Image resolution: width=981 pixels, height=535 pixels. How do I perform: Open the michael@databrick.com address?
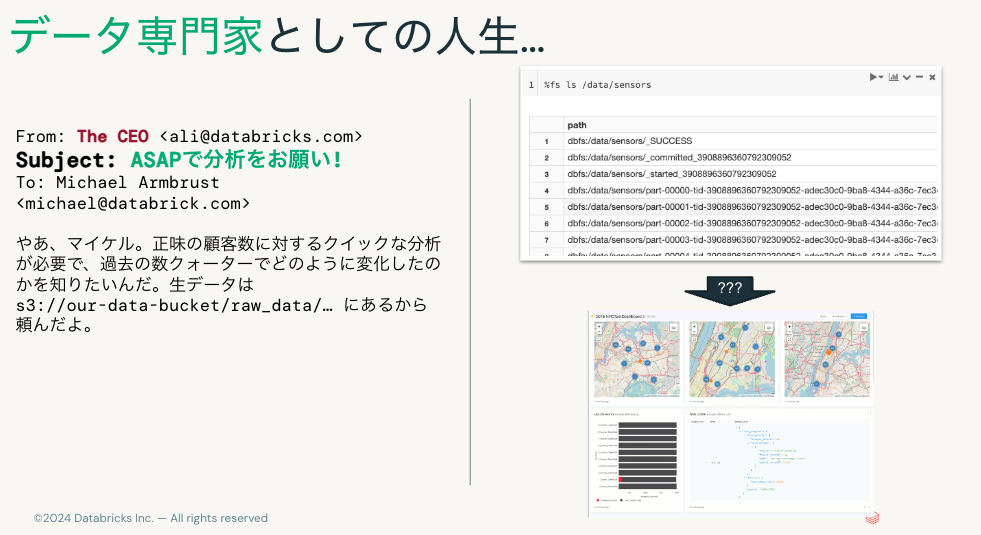tap(133, 204)
